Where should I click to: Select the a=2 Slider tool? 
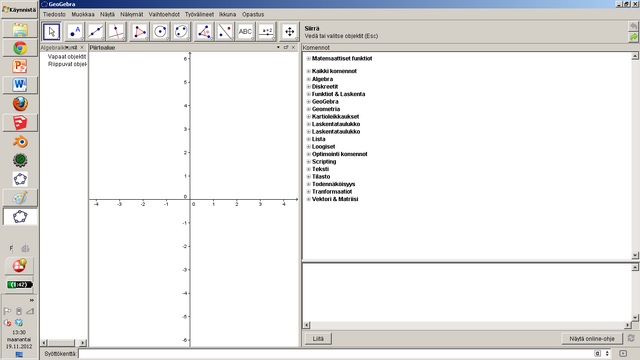coord(266,32)
